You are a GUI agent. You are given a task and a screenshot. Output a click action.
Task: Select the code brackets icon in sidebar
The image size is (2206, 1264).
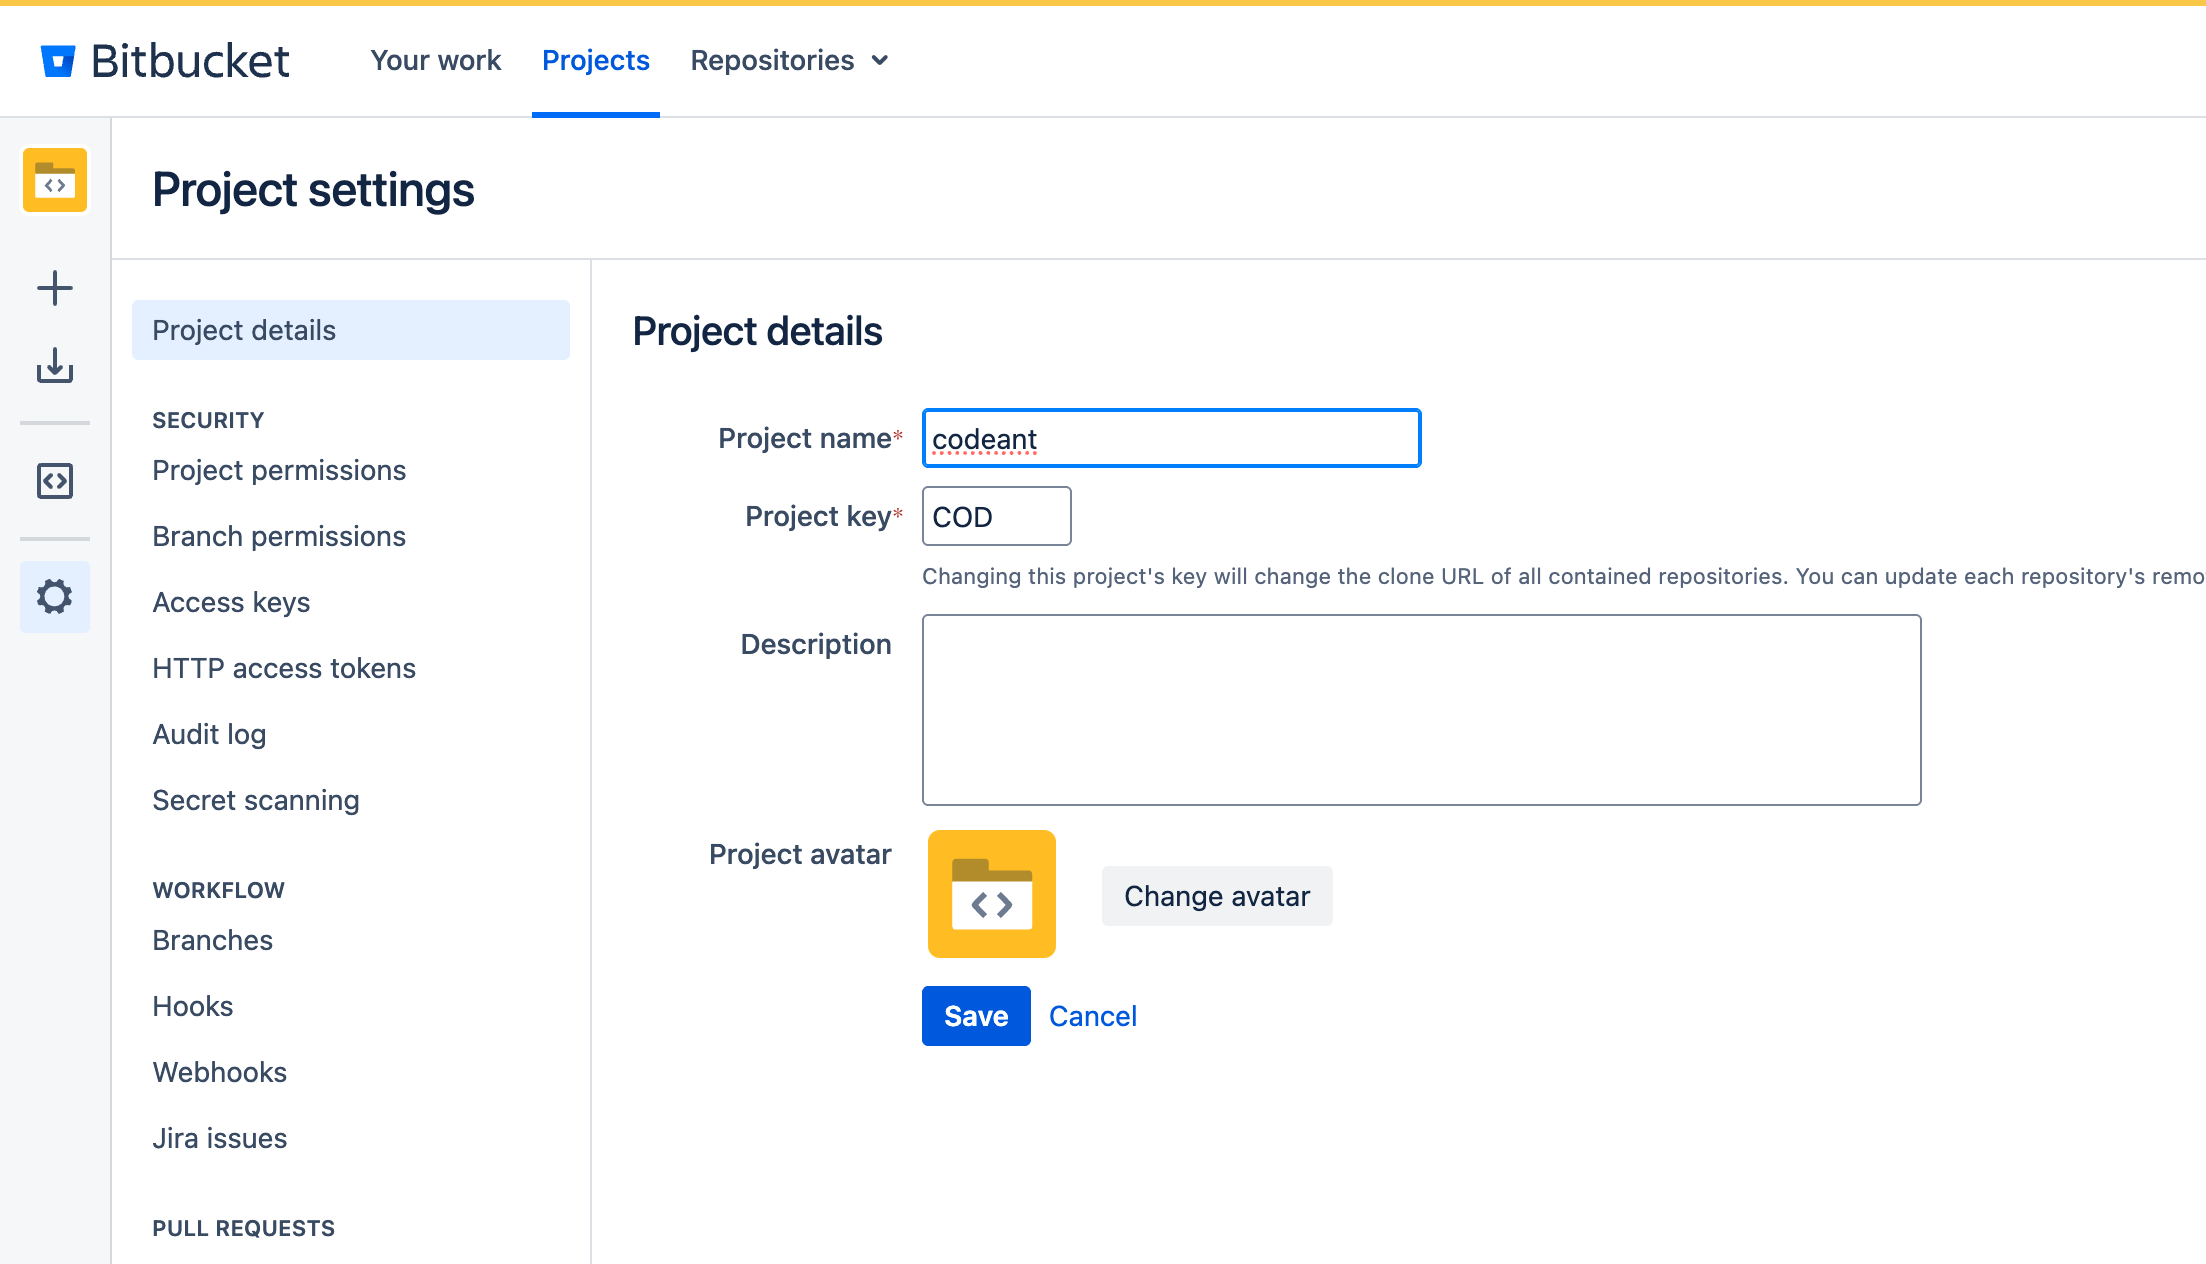pos(55,481)
